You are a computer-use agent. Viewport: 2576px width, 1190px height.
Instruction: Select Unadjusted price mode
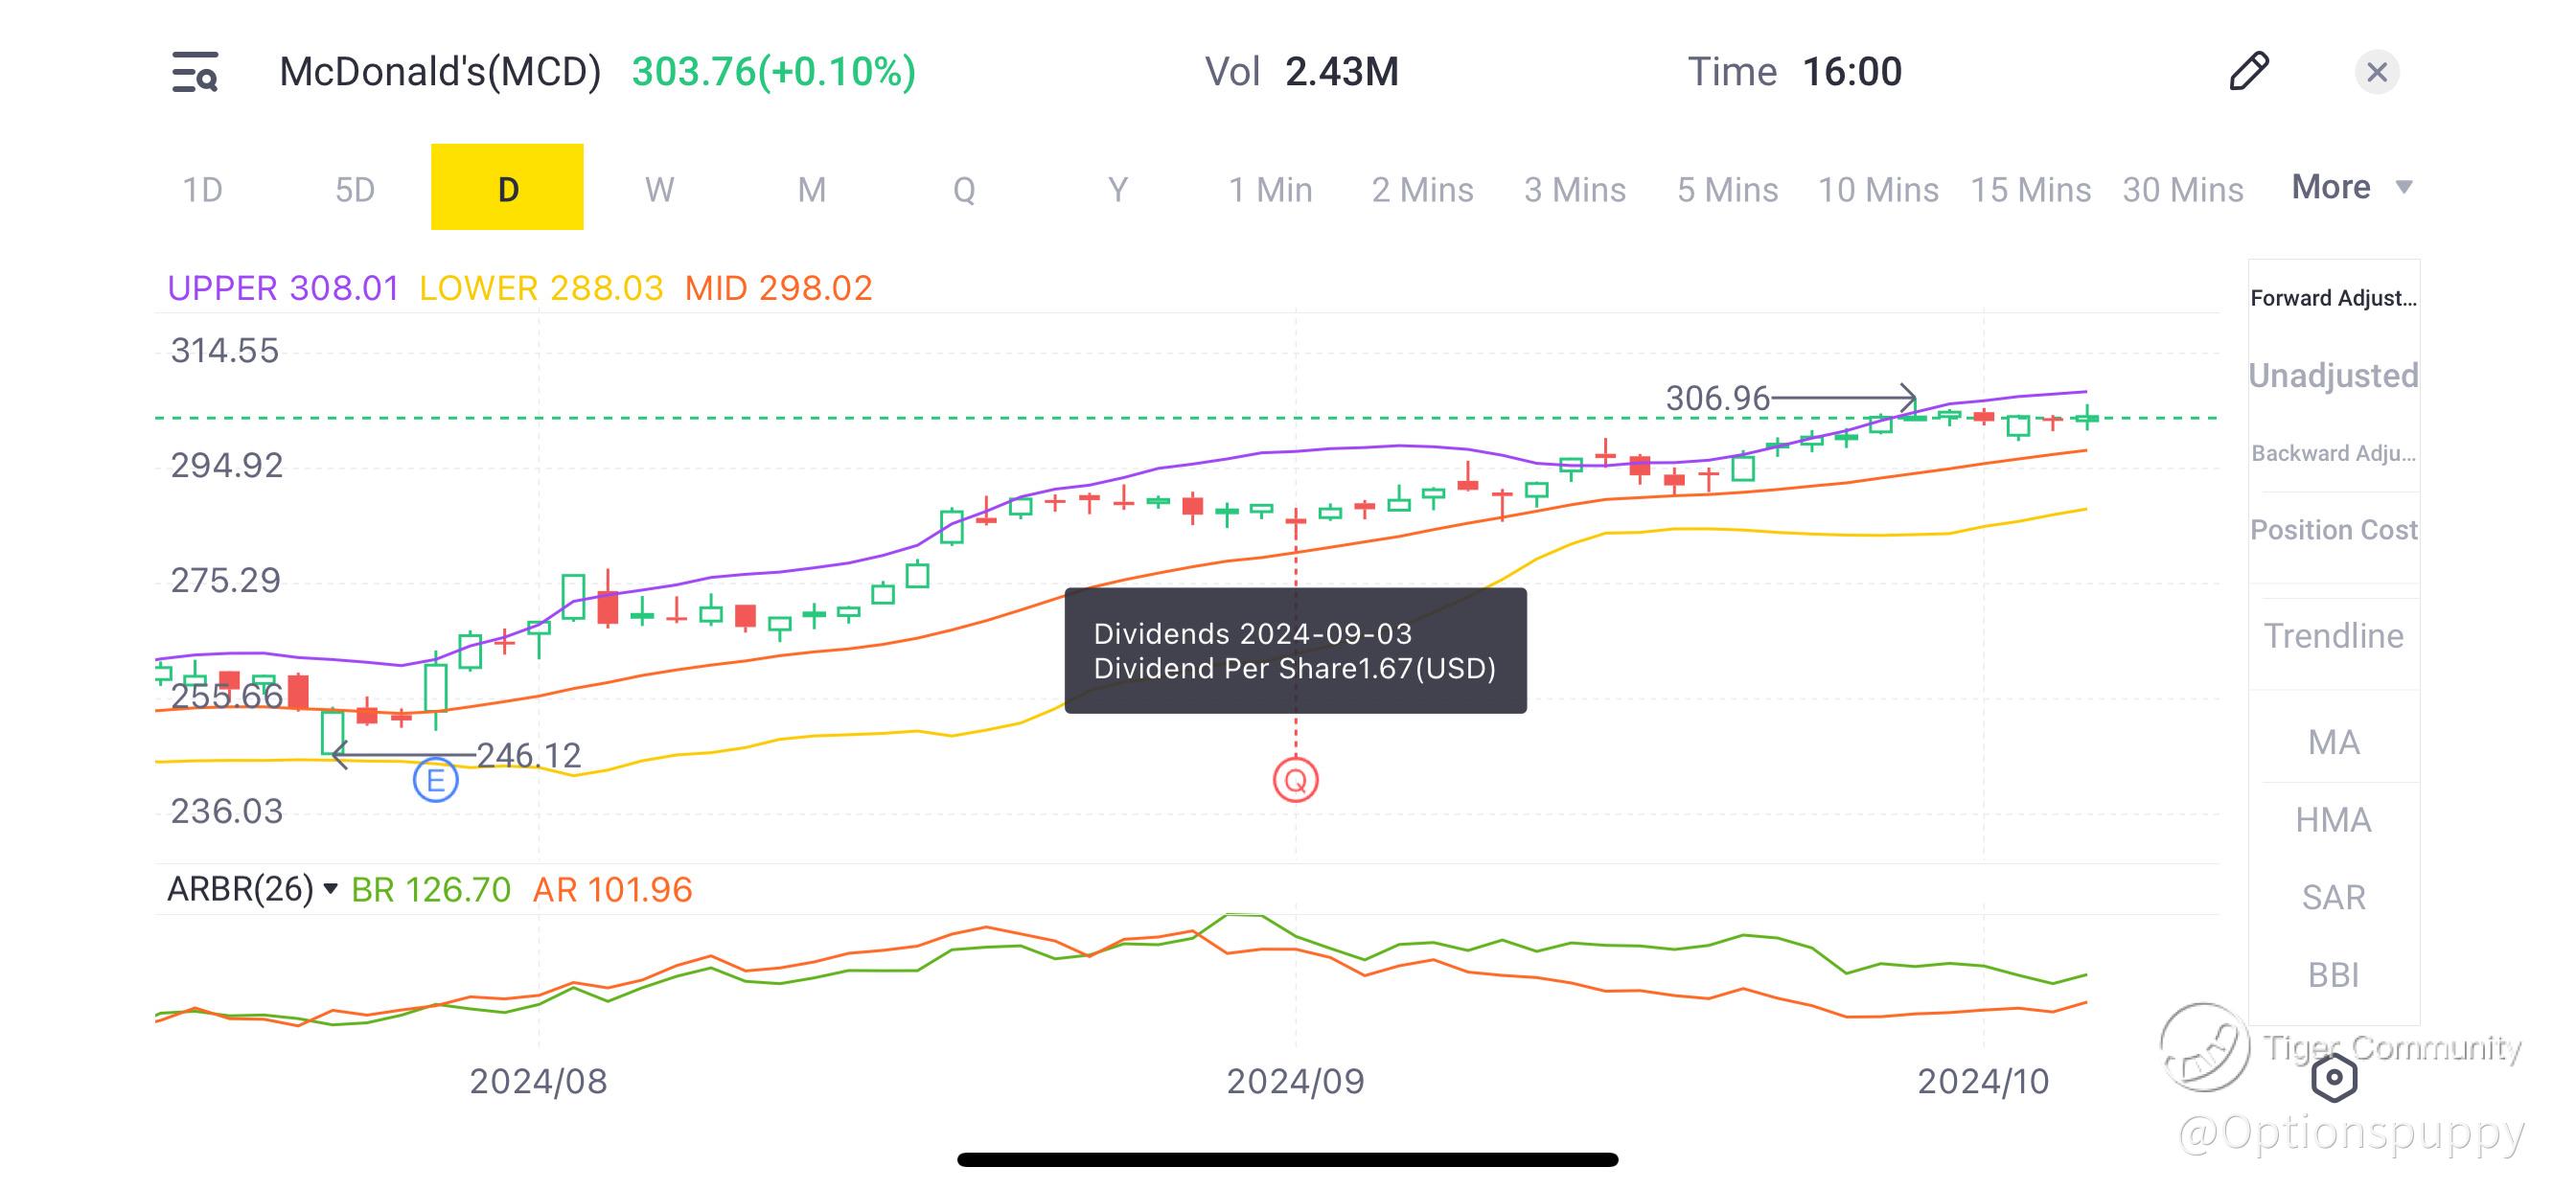pyautogui.click(x=2333, y=375)
